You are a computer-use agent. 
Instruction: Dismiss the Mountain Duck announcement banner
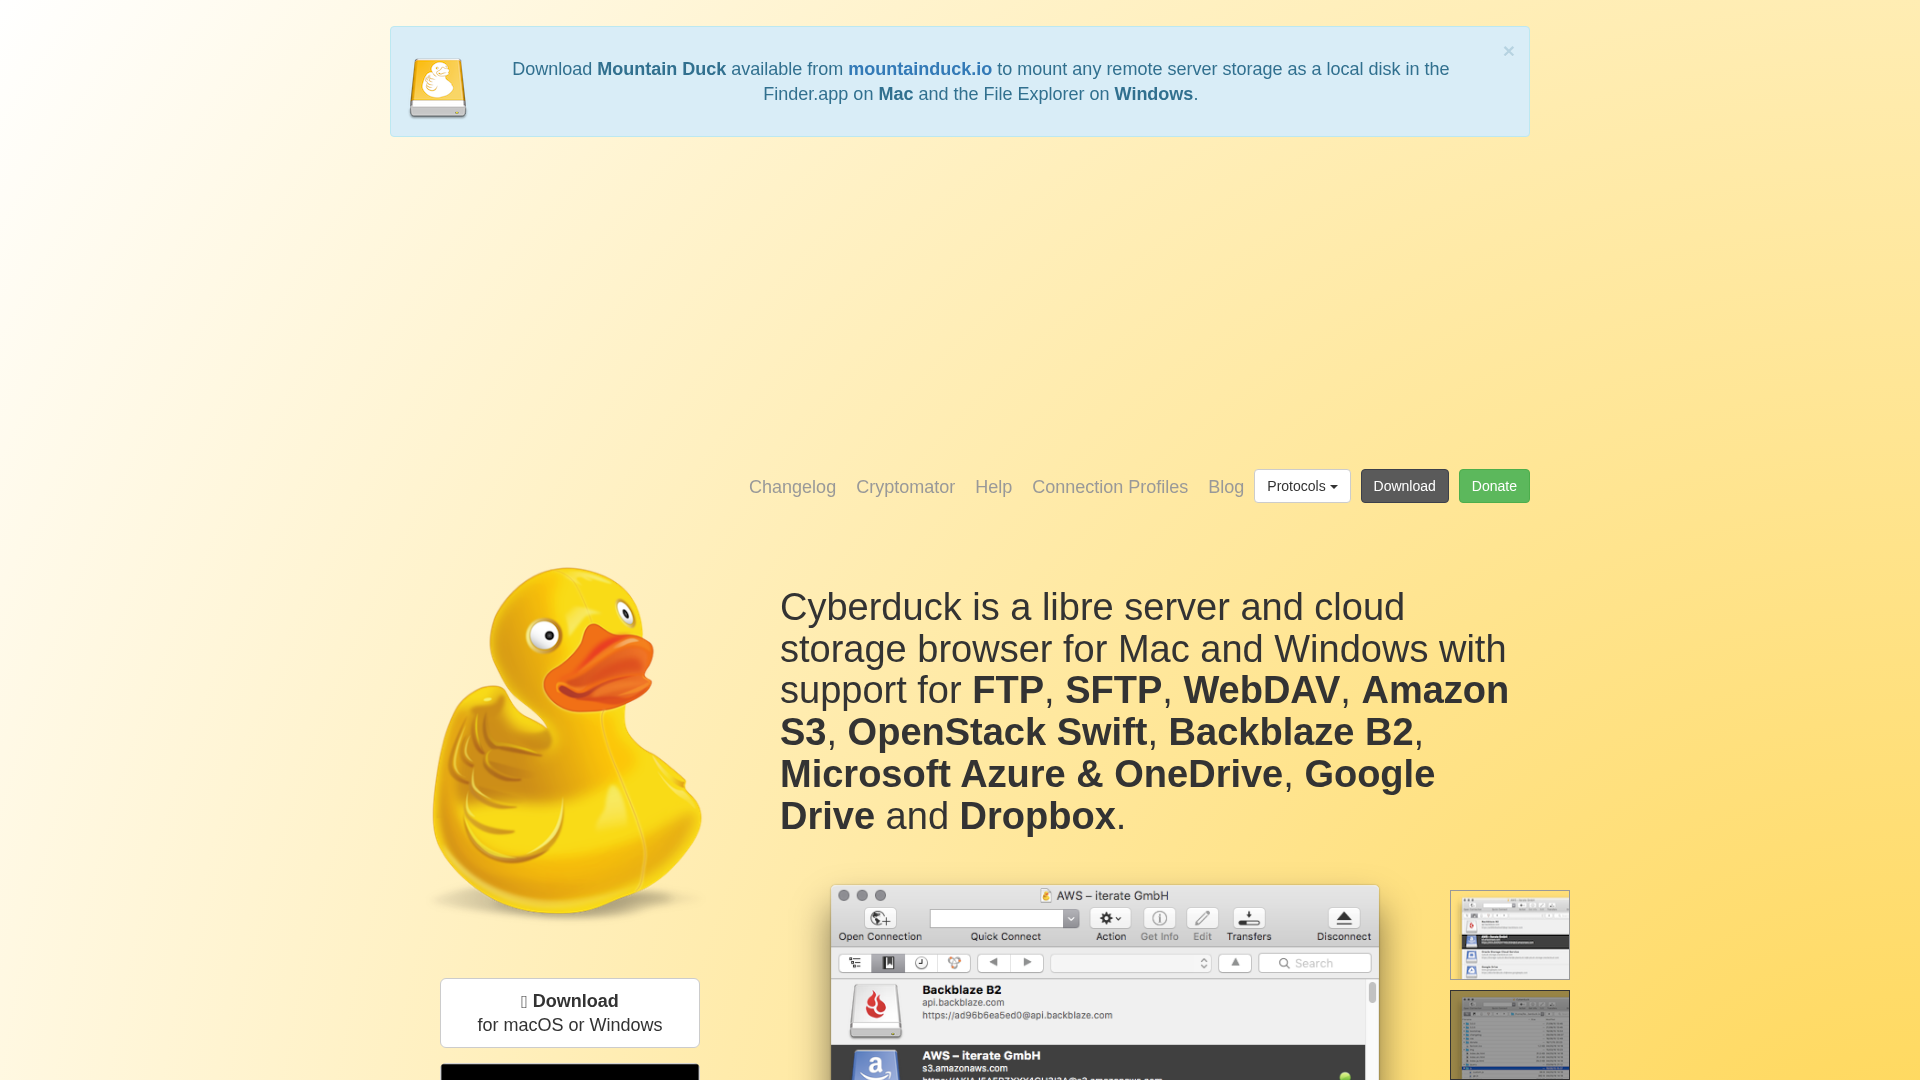[x=1508, y=51]
